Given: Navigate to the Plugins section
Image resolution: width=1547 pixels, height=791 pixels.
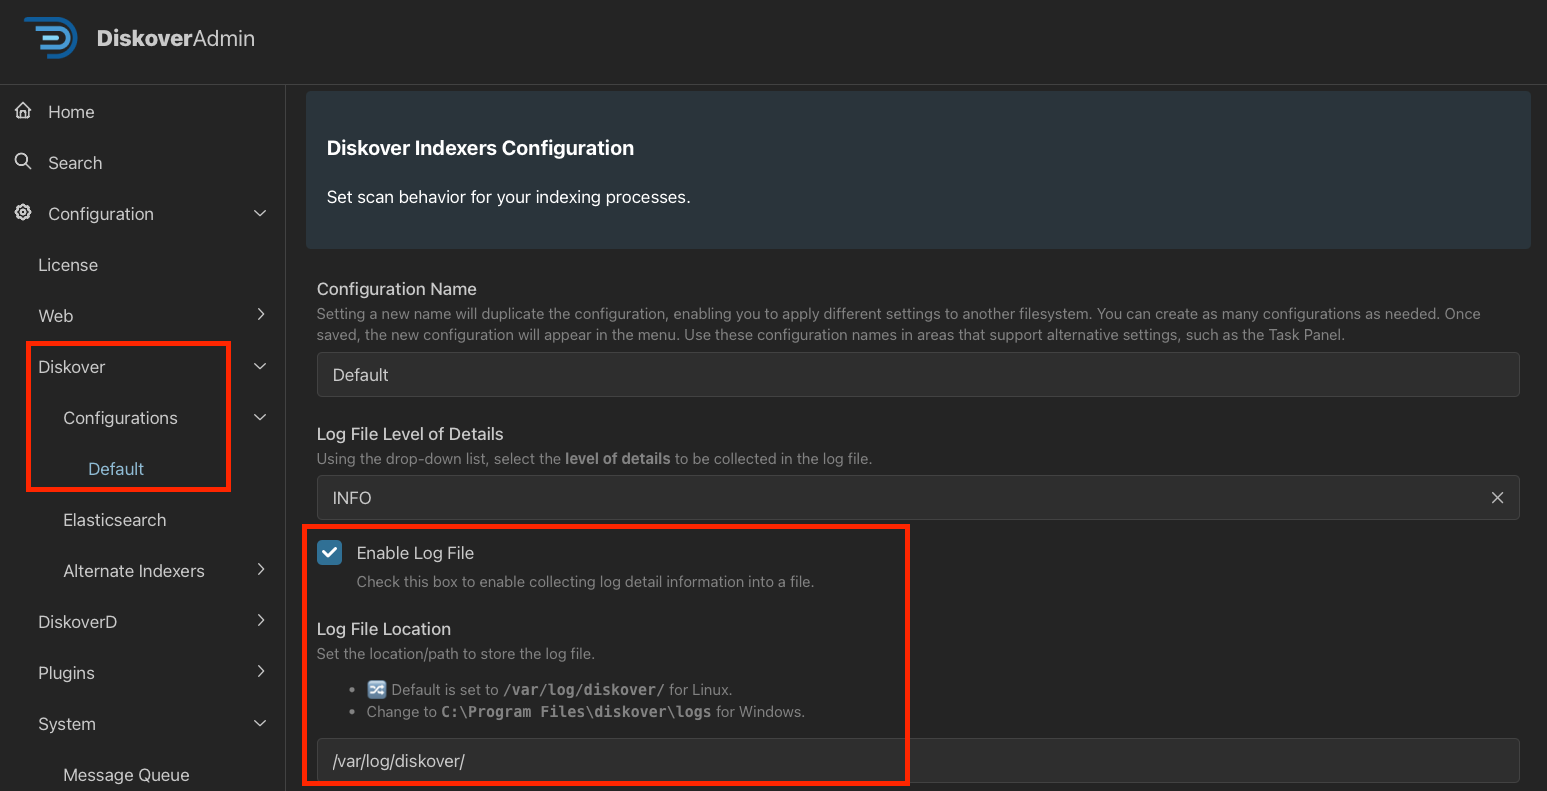Looking at the screenshot, I should pyautogui.click(x=66, y=672).
